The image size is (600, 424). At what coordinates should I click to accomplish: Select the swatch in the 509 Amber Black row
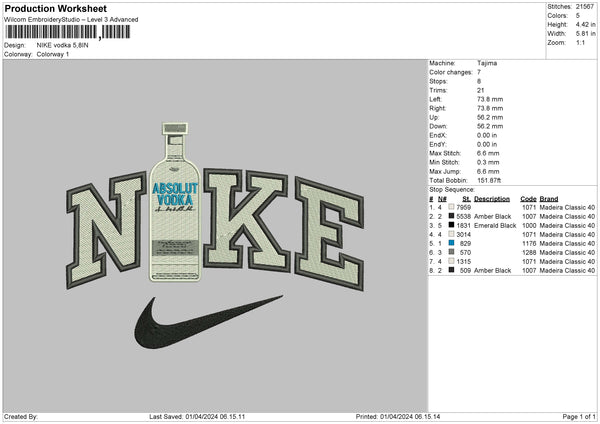pos(452,270)
